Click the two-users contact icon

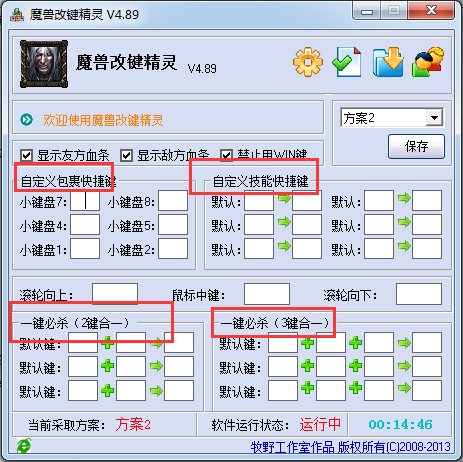coord(428,62)
